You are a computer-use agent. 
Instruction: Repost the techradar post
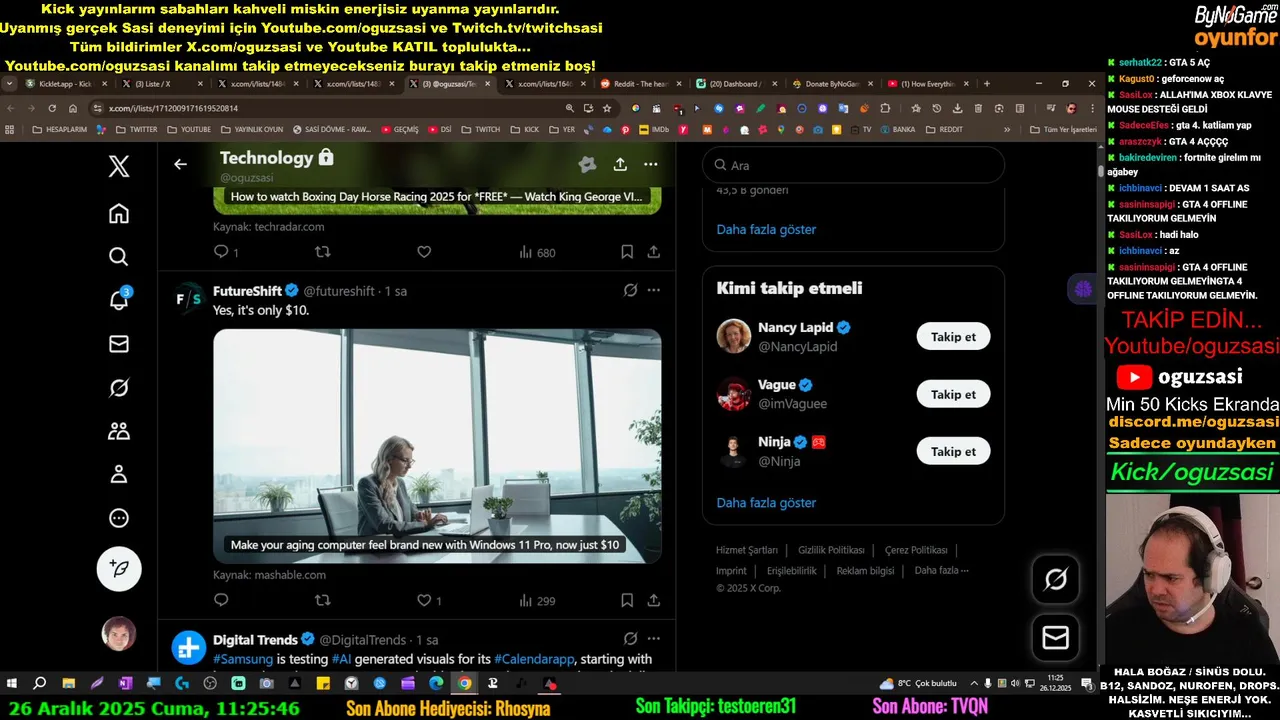pos(322,252)
